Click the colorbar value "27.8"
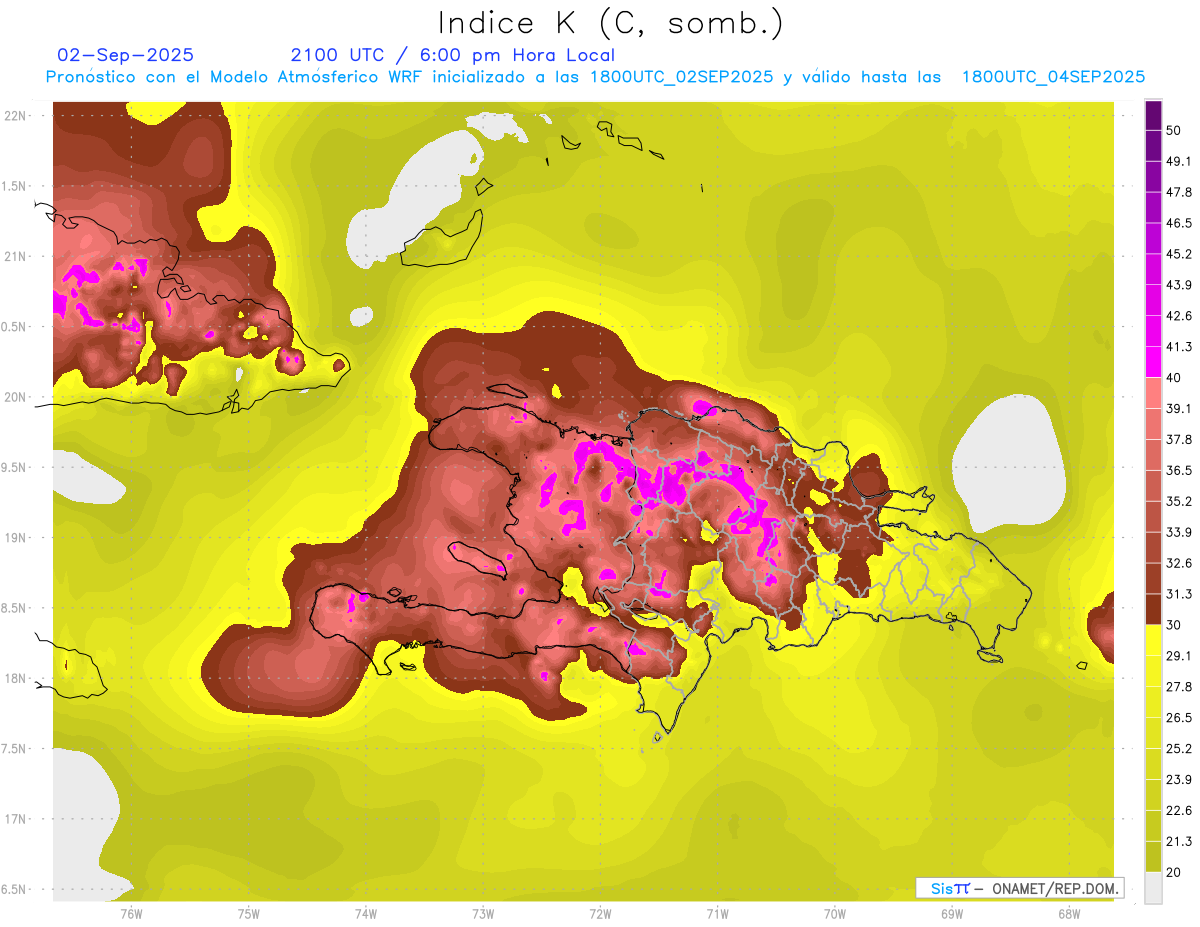1200x927 pixels. [x=1179, y=686]
